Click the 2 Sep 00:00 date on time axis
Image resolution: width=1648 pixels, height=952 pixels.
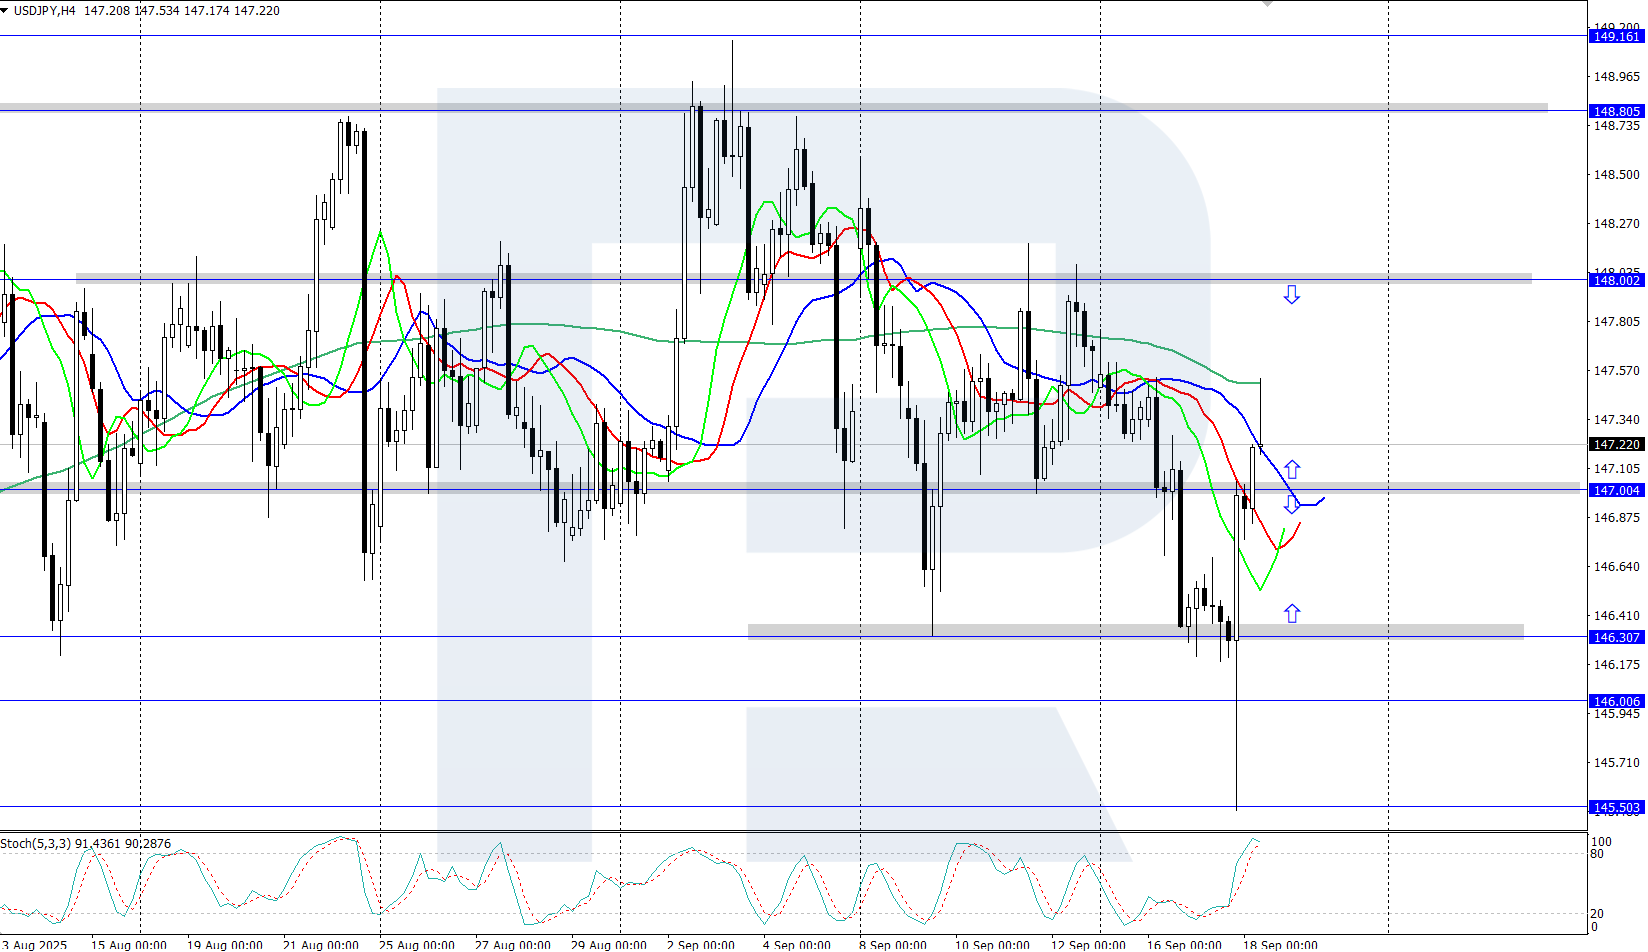pos(701,945)
